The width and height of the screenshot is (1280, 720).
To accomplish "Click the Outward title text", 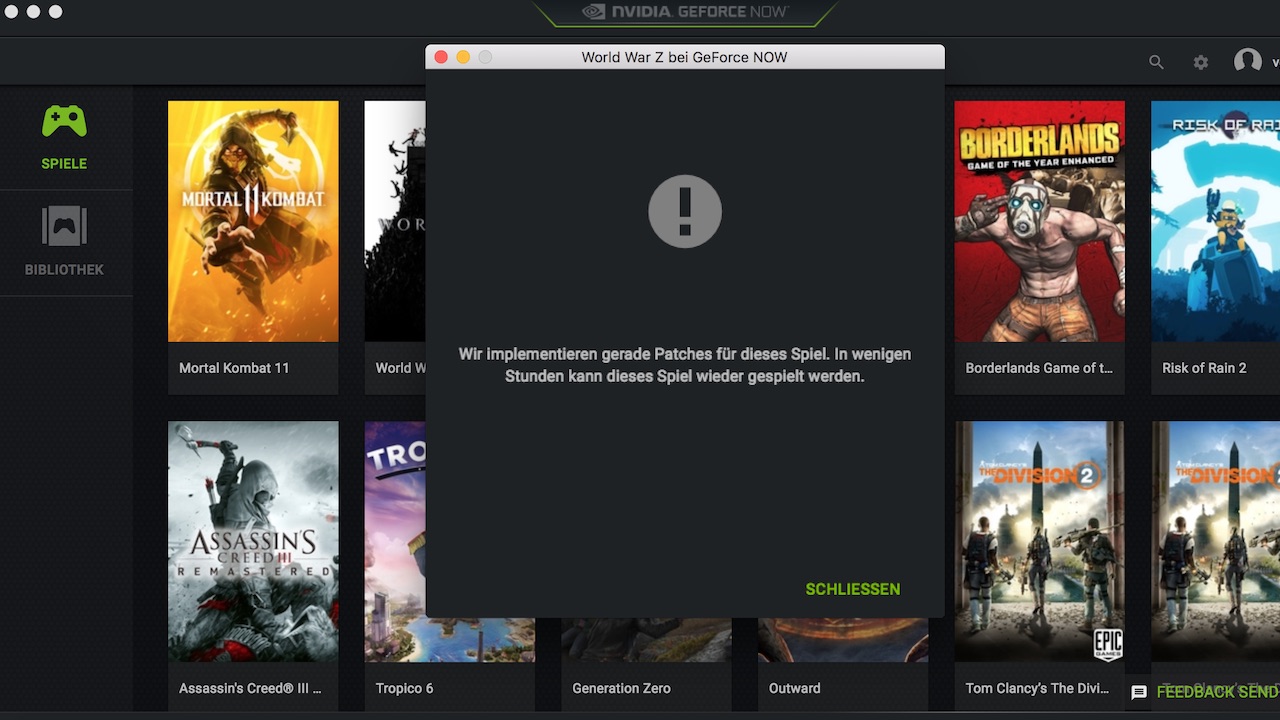I will tap(794, 688).
